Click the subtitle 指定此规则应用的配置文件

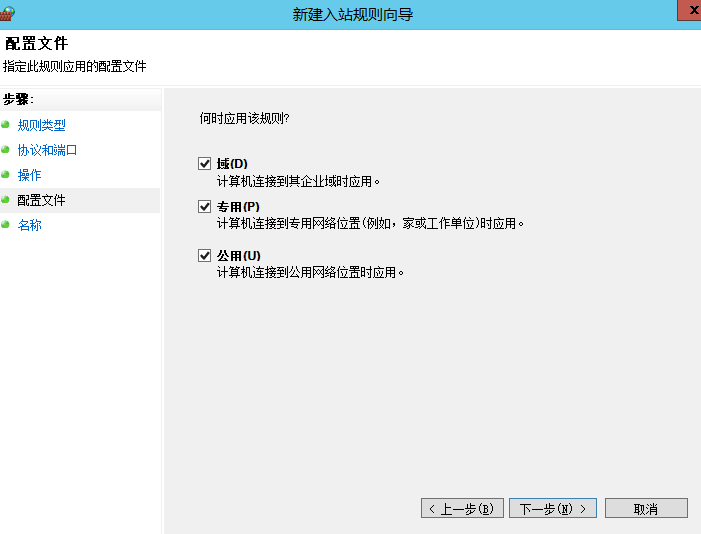pyautogui.click(x=75, y=66)
